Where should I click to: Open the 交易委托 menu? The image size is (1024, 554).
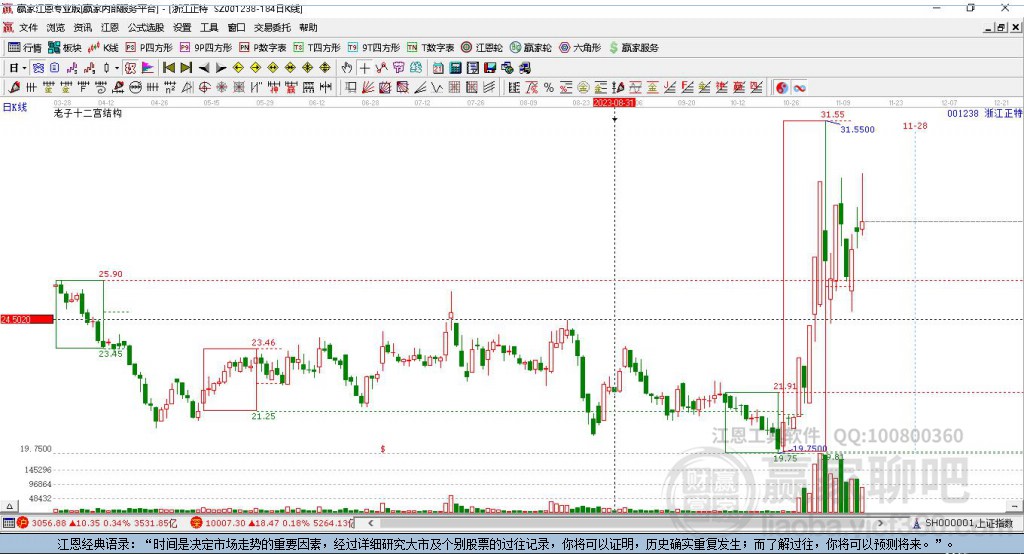(x=272, y=27)
